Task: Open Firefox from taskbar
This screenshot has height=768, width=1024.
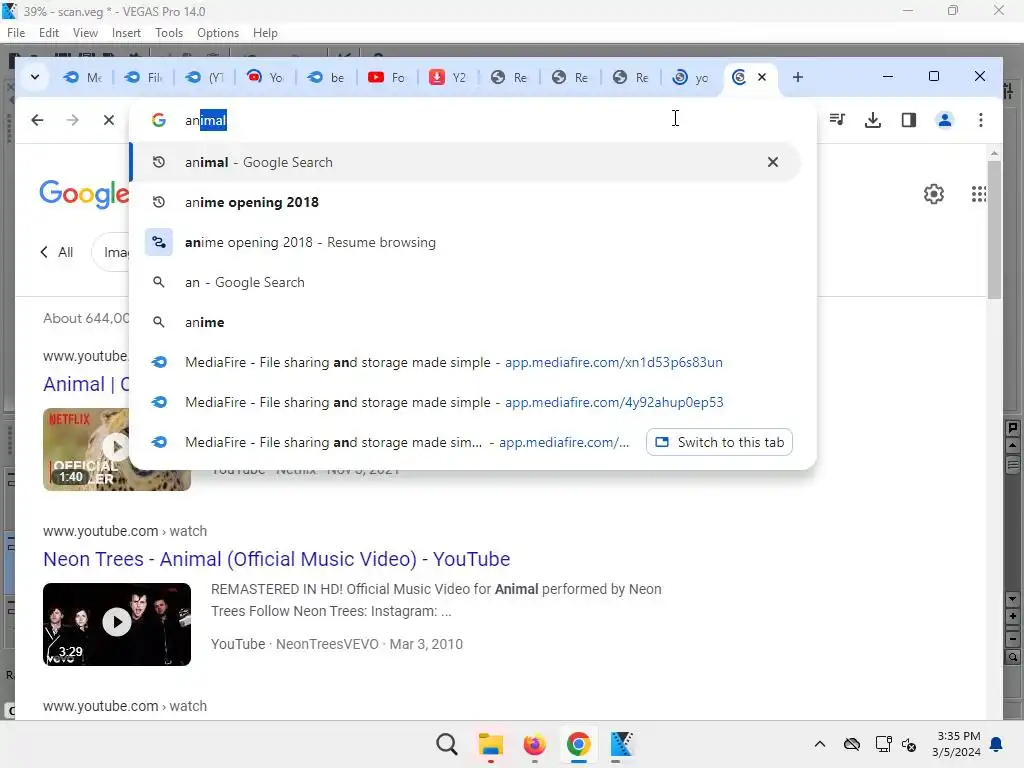Action: click(534, 744)
